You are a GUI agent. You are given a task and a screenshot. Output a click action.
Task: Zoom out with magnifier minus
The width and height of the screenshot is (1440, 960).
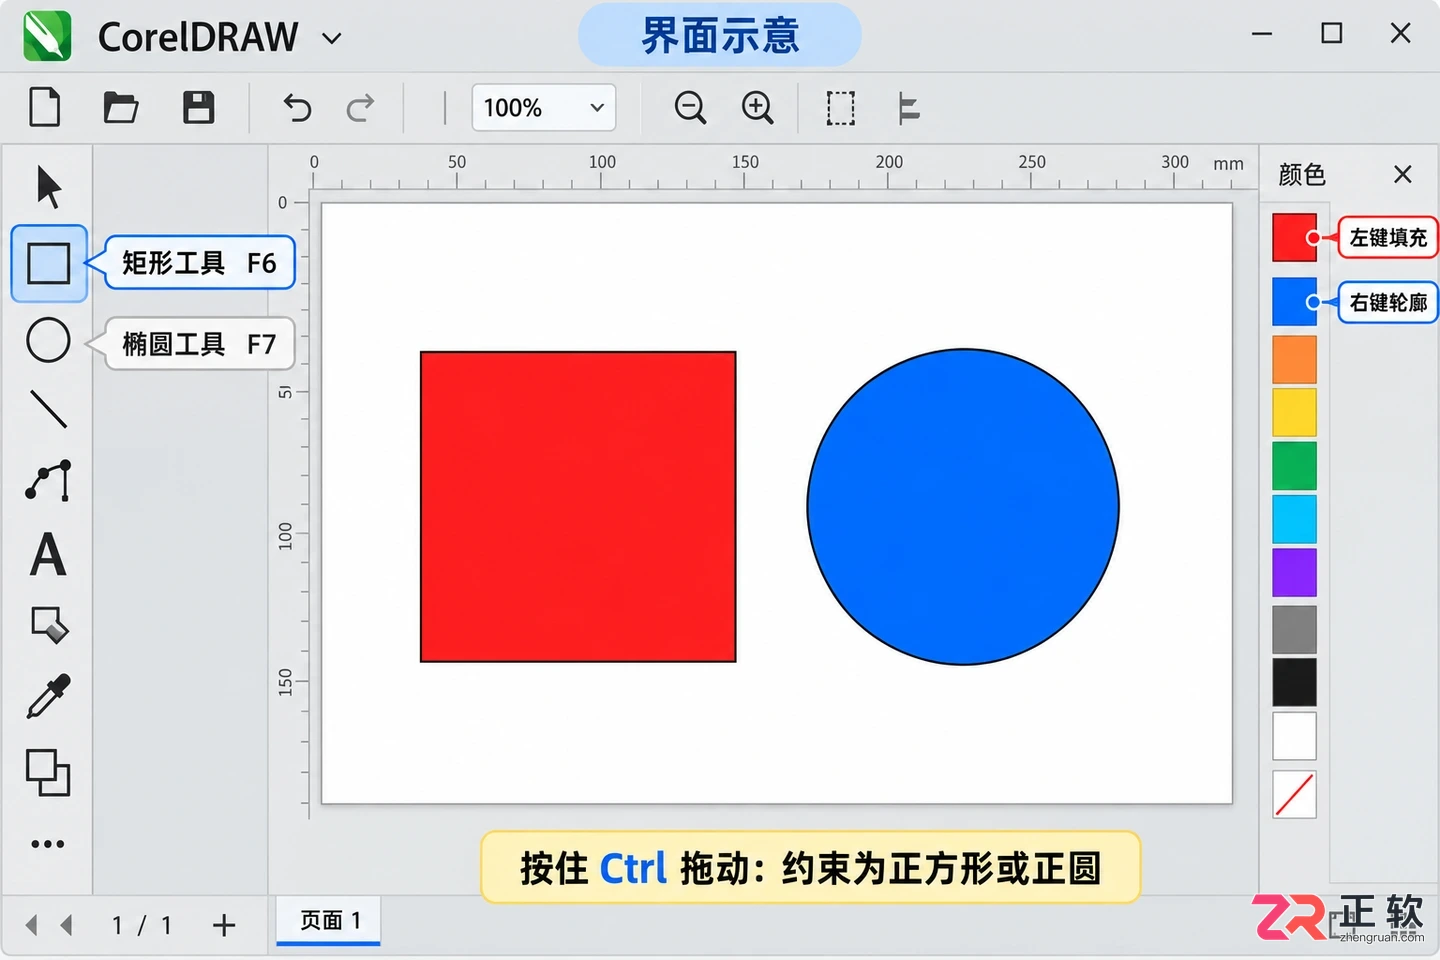click(x=690, y=107)
